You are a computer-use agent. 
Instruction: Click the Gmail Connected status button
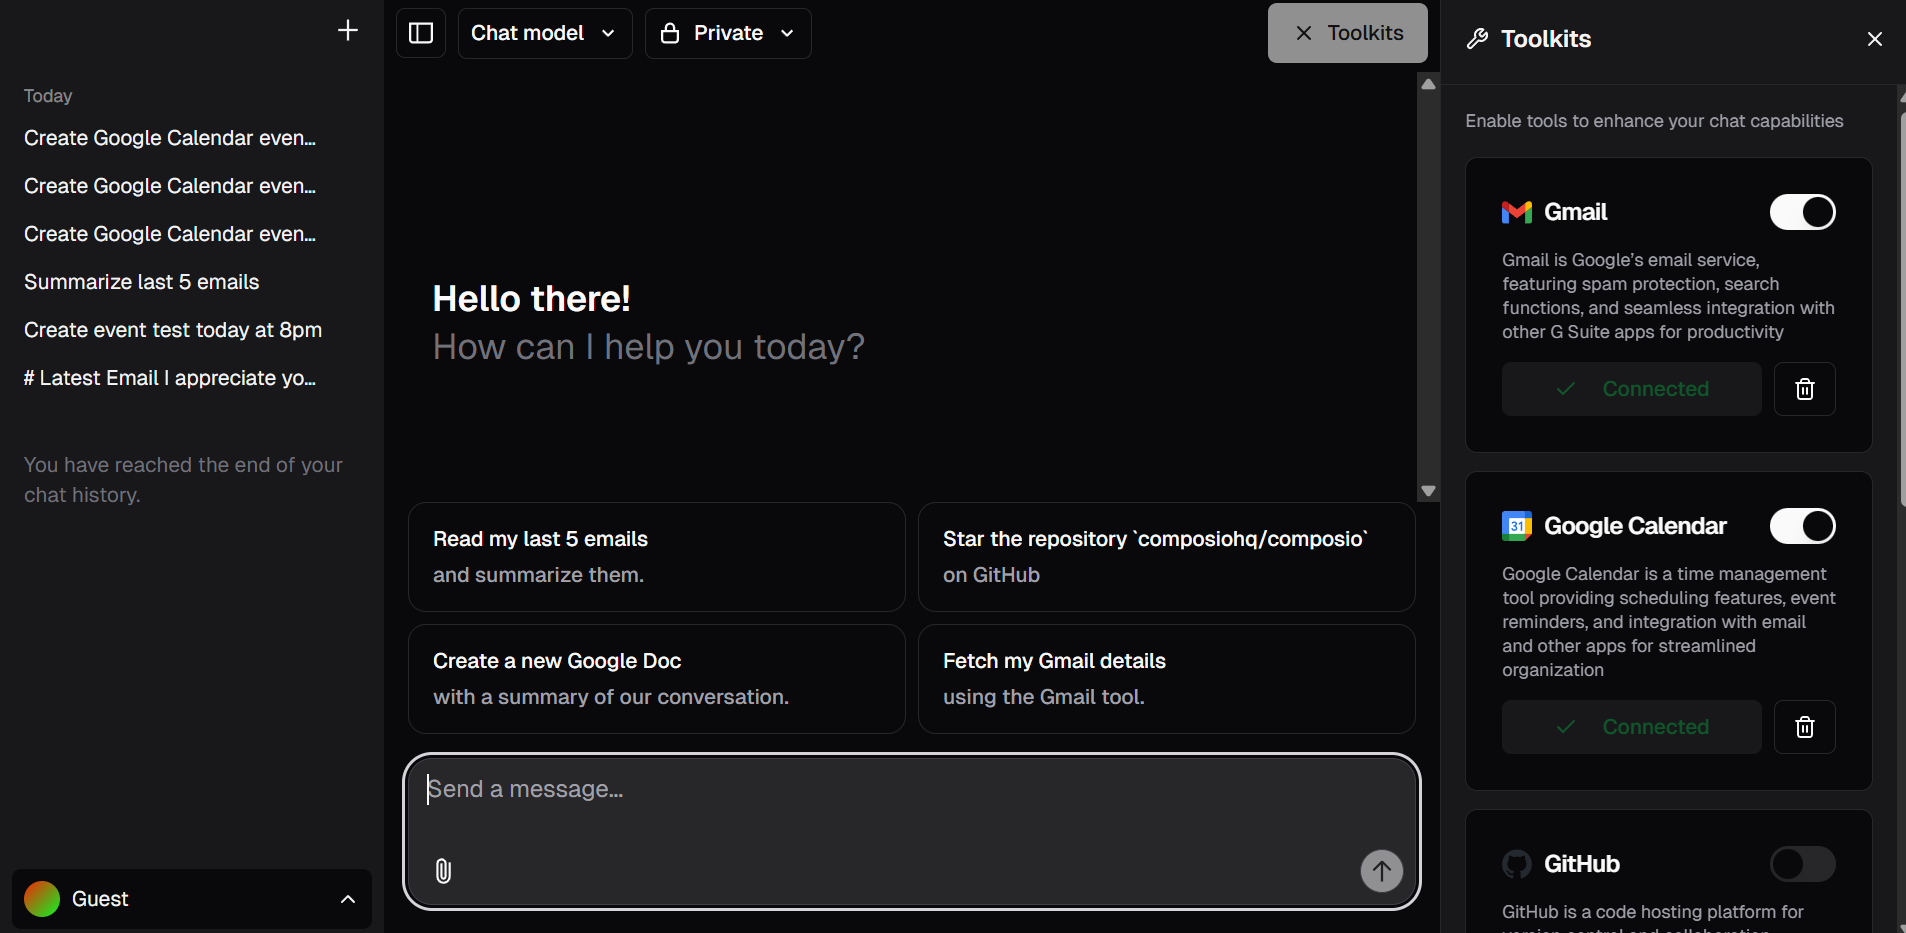[x=1631, y=389]
